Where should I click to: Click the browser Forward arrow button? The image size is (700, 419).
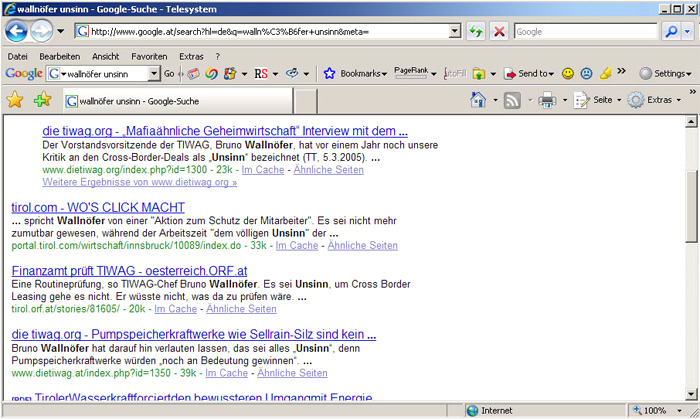pos(42,31)
